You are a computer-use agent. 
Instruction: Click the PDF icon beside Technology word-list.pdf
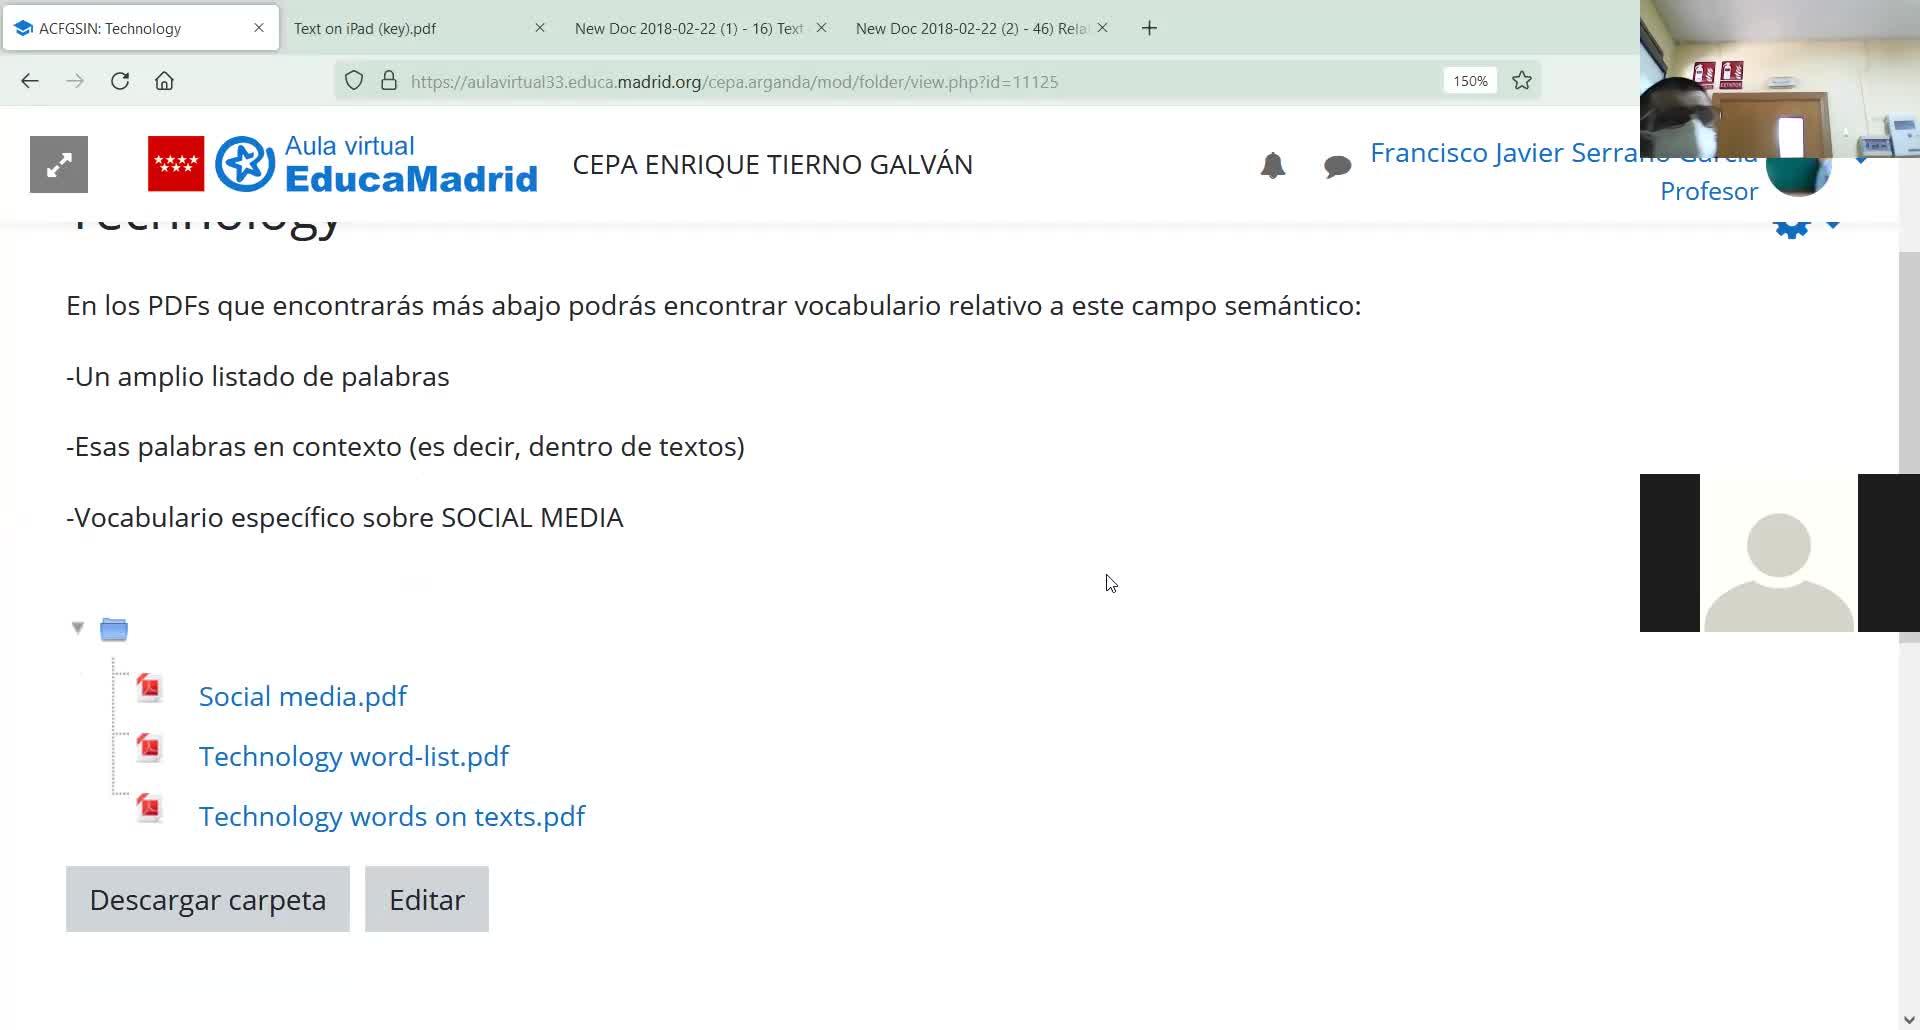pos(149,748)
